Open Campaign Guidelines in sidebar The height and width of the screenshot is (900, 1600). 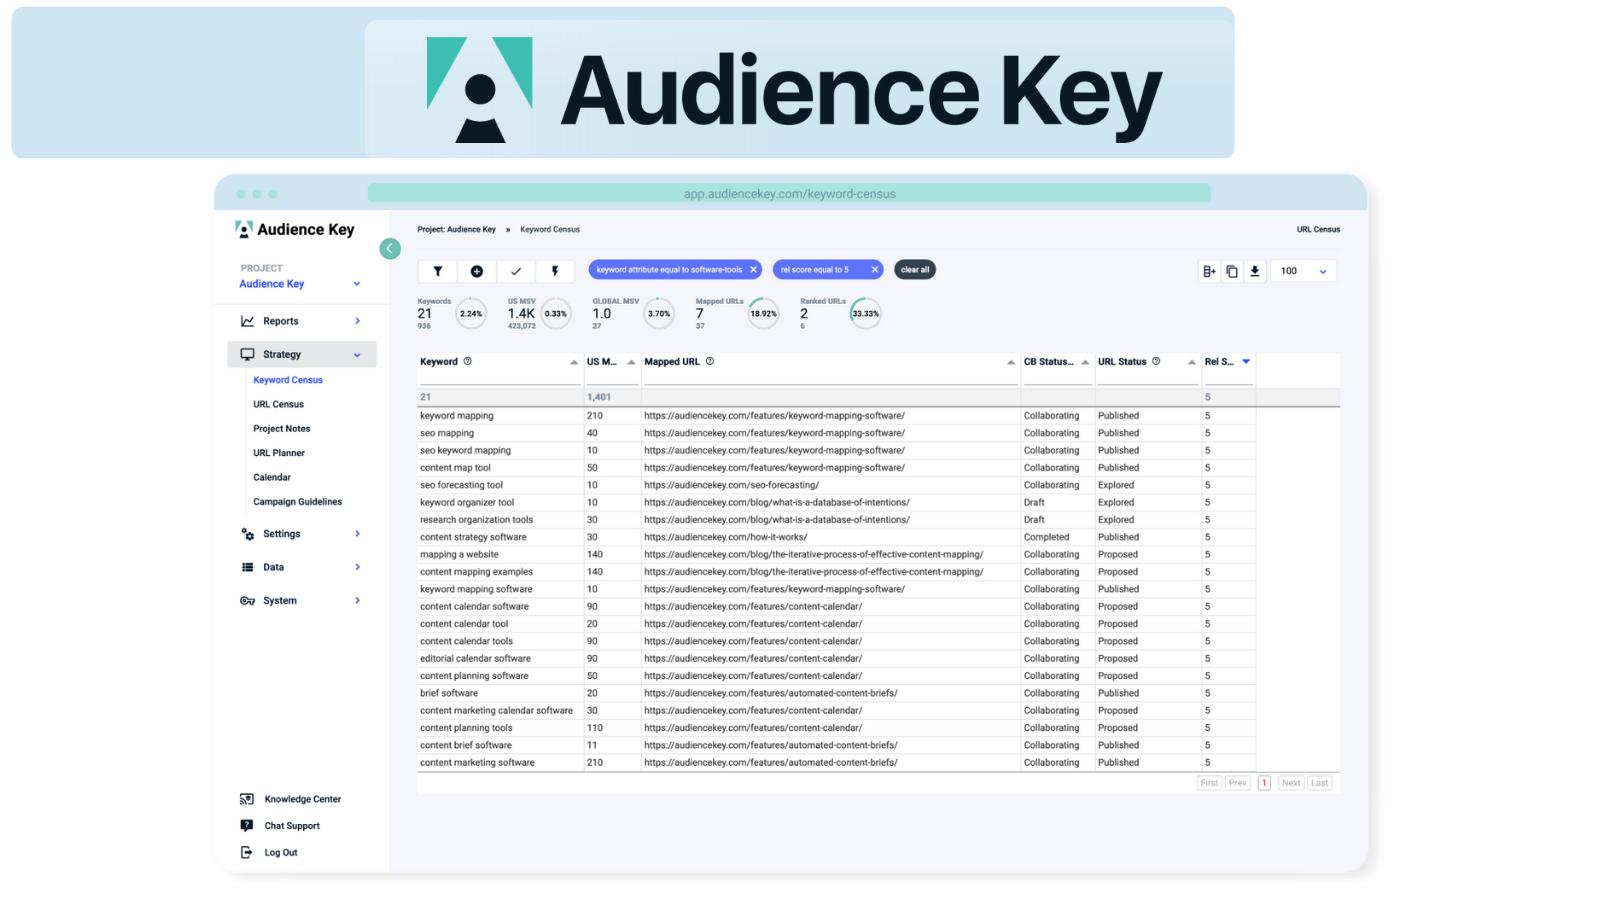point(297,502)
